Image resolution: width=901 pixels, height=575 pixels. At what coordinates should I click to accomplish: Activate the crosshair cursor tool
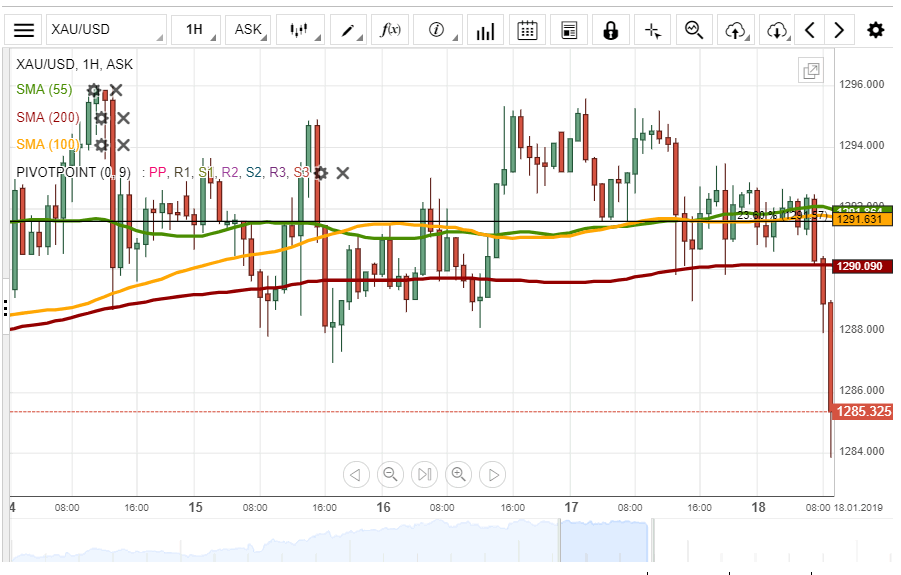(x=653, y=30)
